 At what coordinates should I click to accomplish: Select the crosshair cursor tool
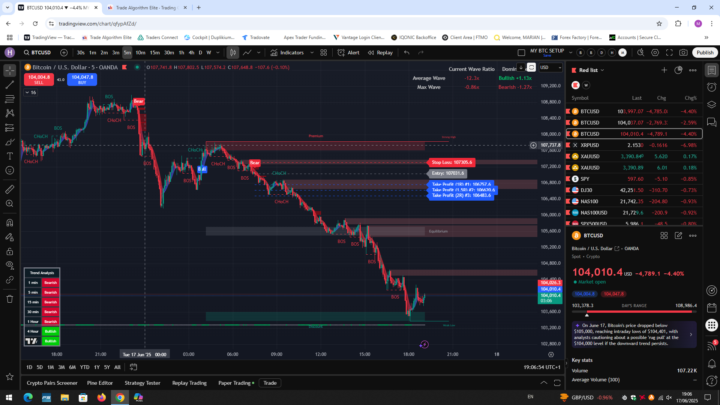point(10,71)
